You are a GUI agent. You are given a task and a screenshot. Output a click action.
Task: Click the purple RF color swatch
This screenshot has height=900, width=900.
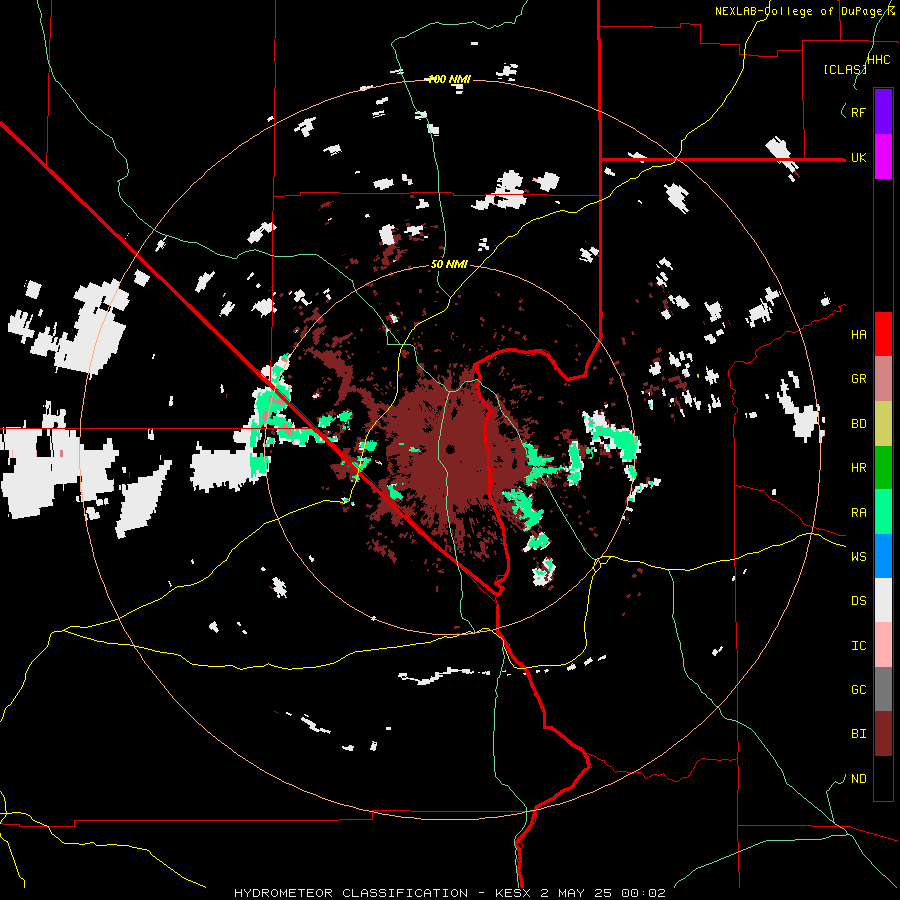coord(883,112)
